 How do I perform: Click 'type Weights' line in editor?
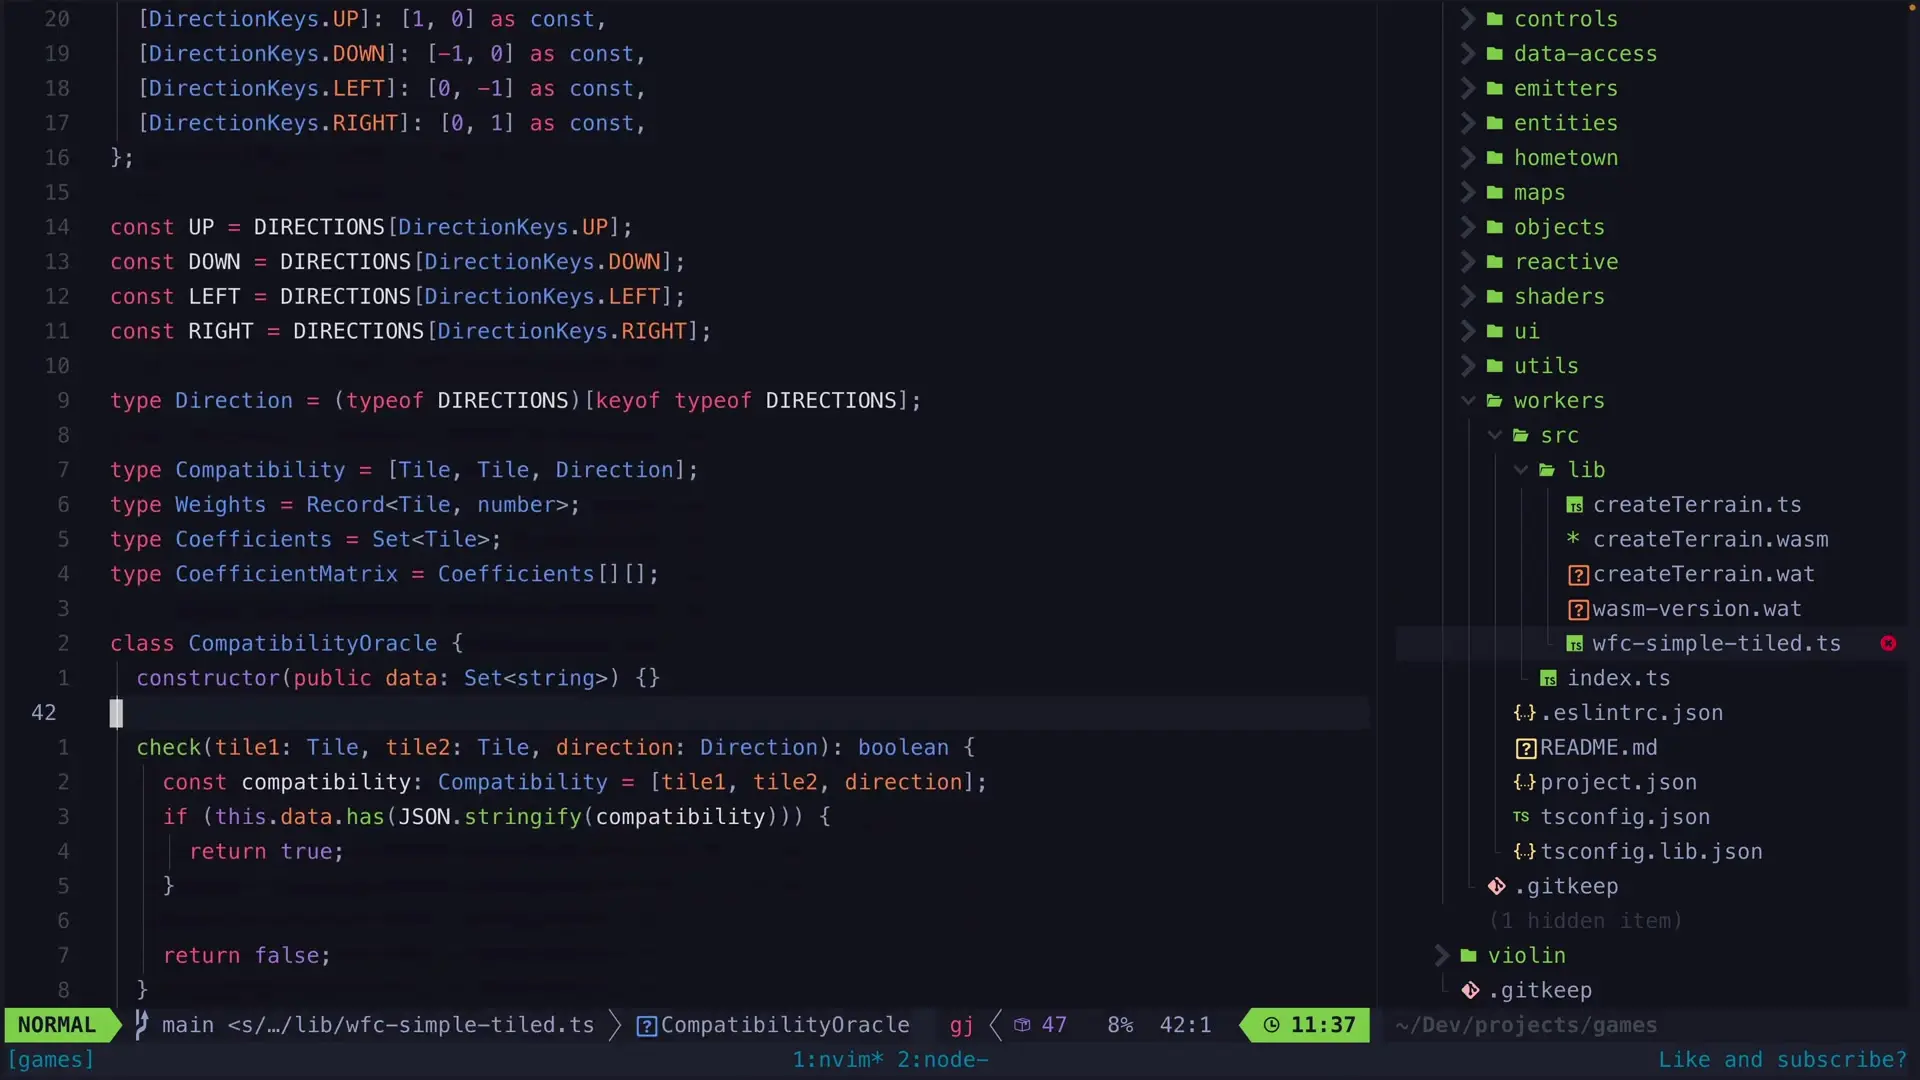pyautogui.click(x=344, y=505)
